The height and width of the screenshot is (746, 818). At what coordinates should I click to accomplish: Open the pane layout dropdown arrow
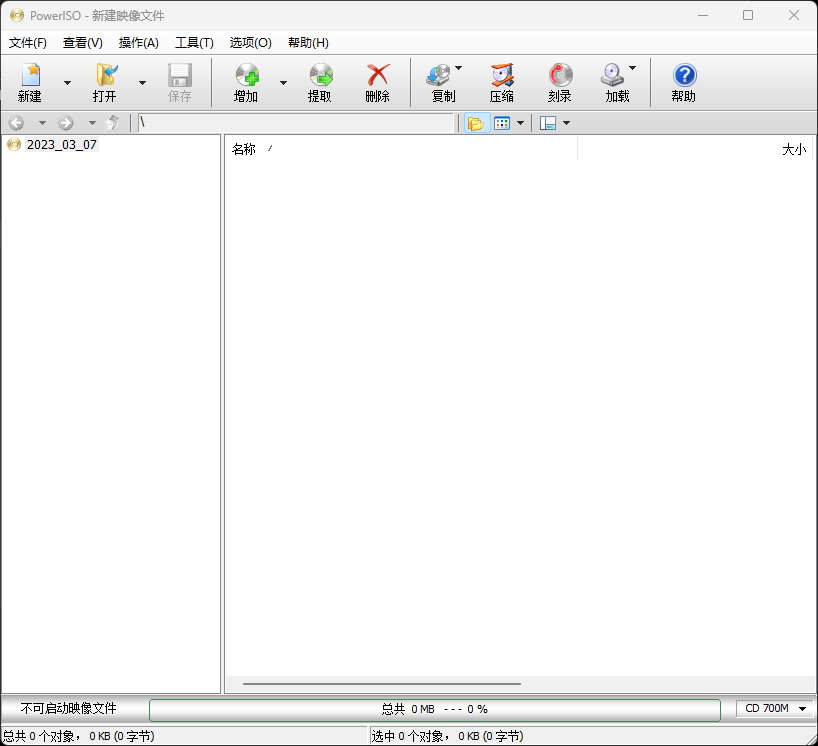coord(567,123)
